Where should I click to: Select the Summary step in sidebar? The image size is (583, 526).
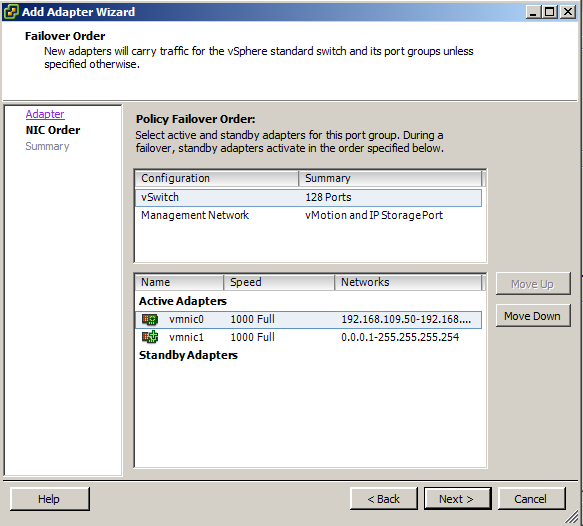tap(47, 146)
